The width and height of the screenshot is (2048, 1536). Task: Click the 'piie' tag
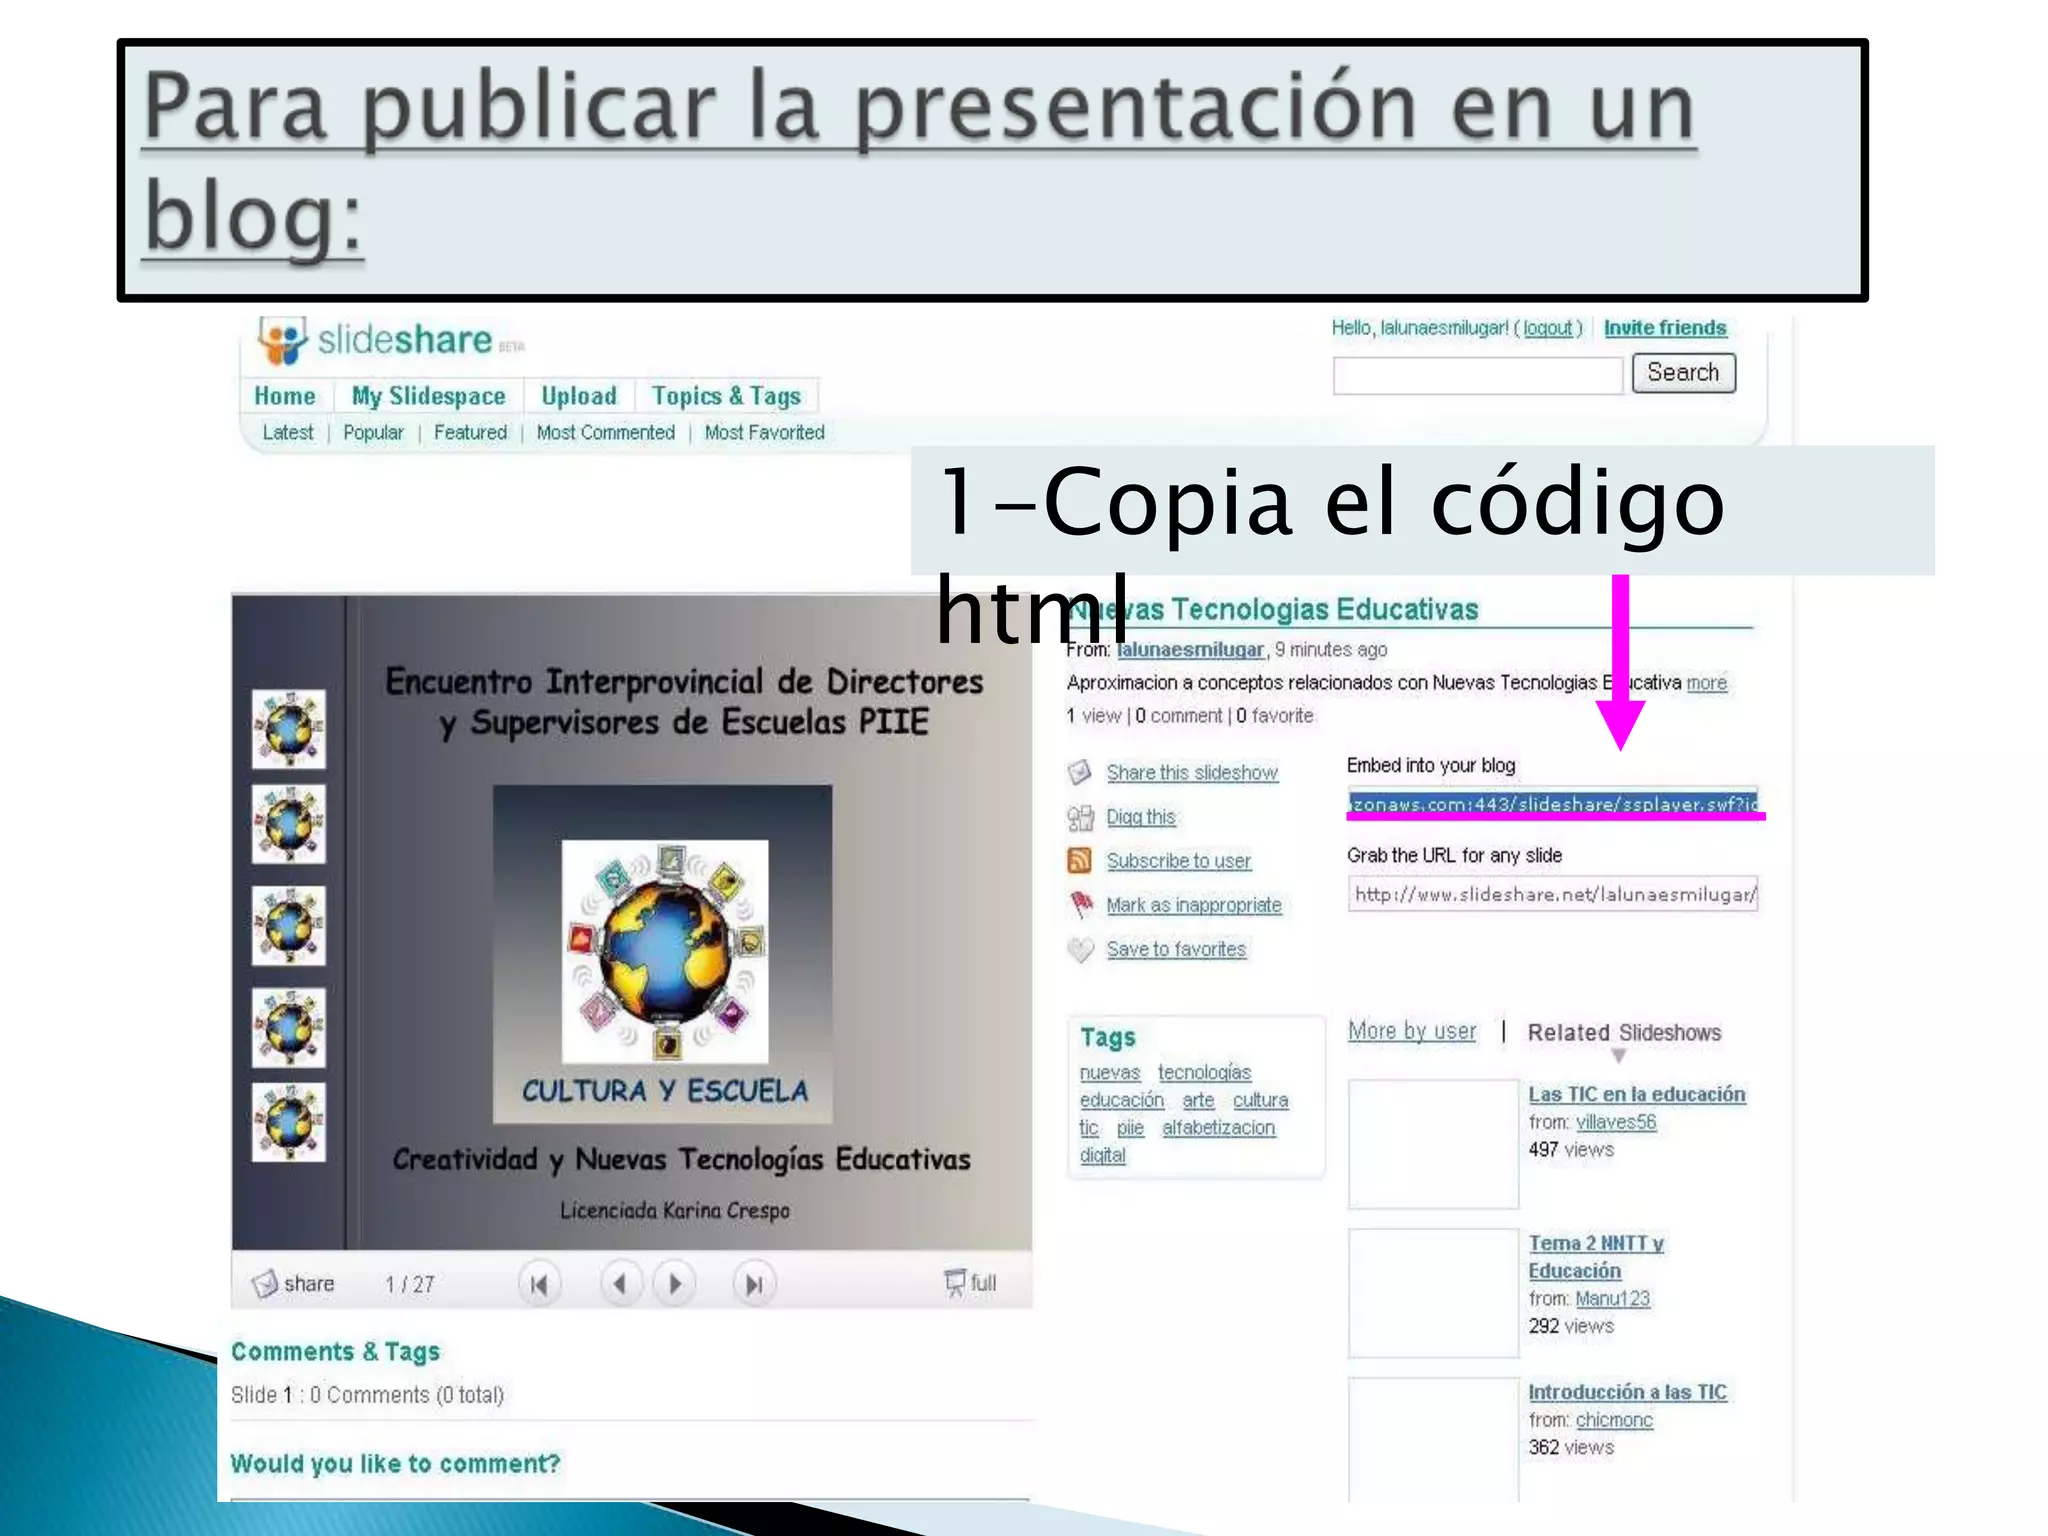1130,1128
